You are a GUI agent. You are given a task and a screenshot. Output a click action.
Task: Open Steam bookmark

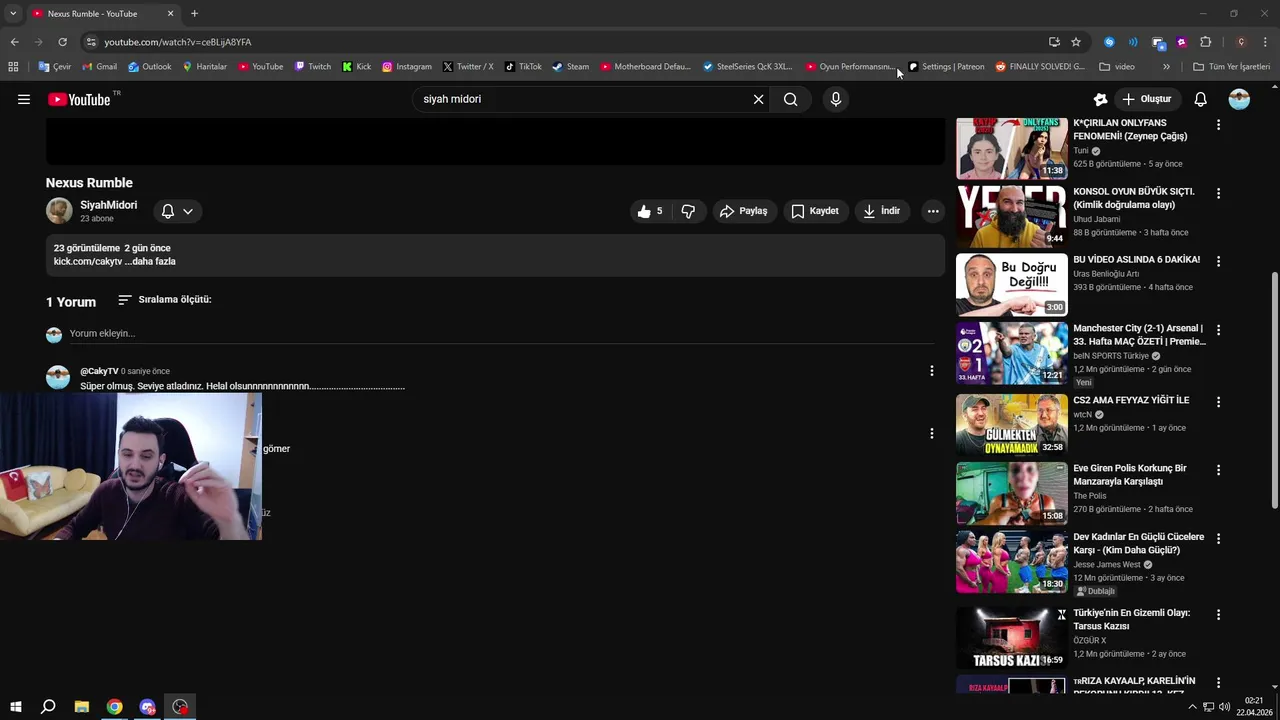click(x=571, y=67)
